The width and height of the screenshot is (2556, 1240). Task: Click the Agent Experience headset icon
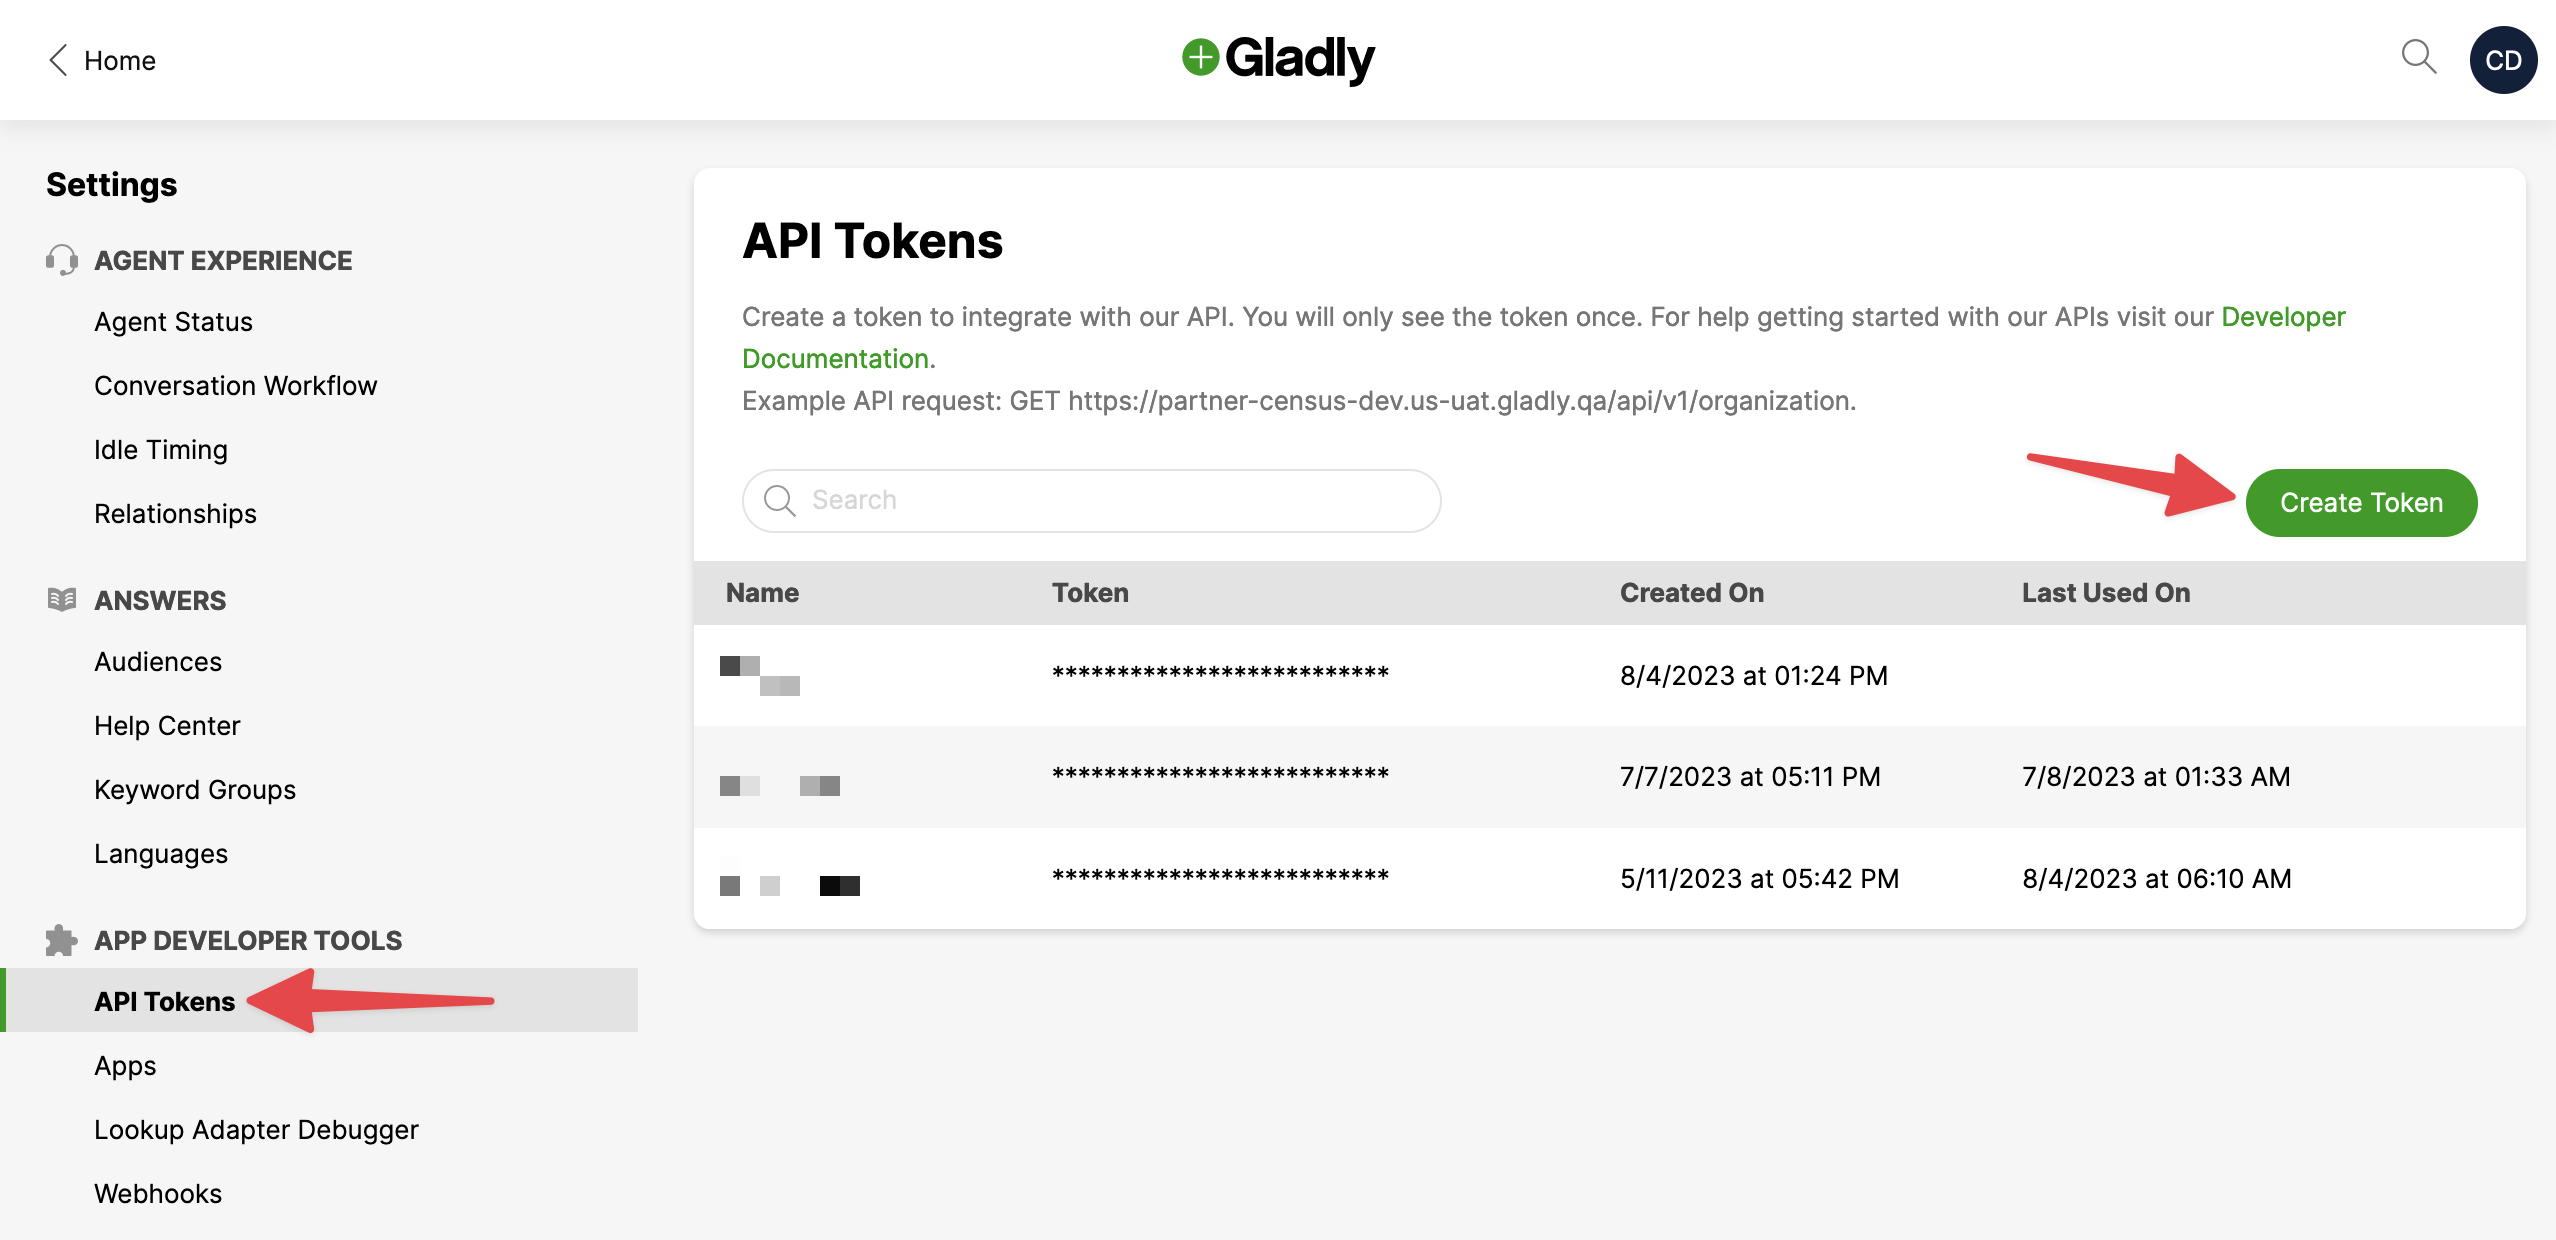tap(62, 260)
